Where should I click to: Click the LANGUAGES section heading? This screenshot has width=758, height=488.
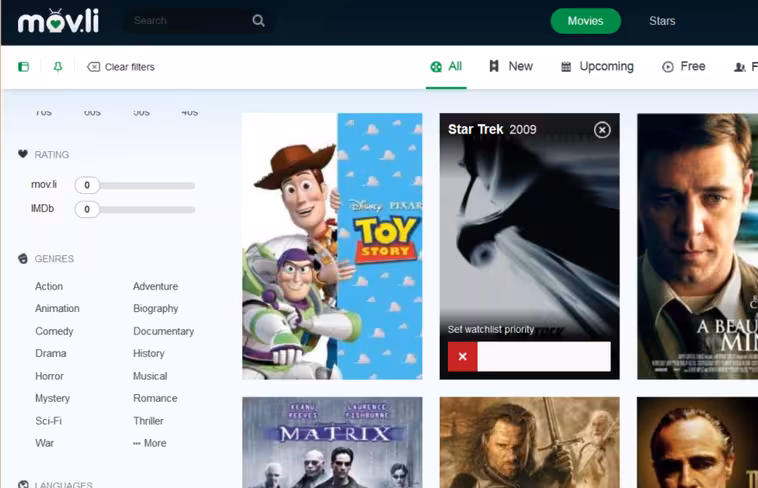tap(63, 484)
